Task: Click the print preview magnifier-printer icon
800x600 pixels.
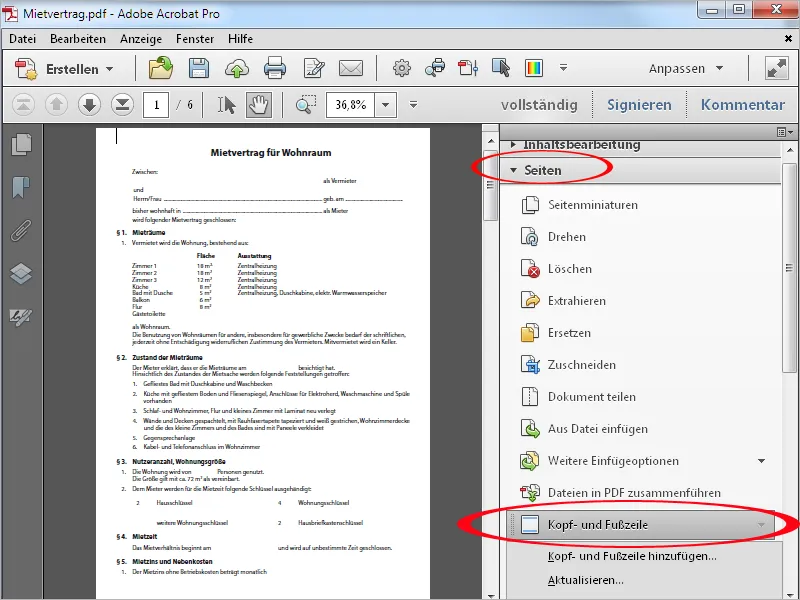Action: point(435,68)
